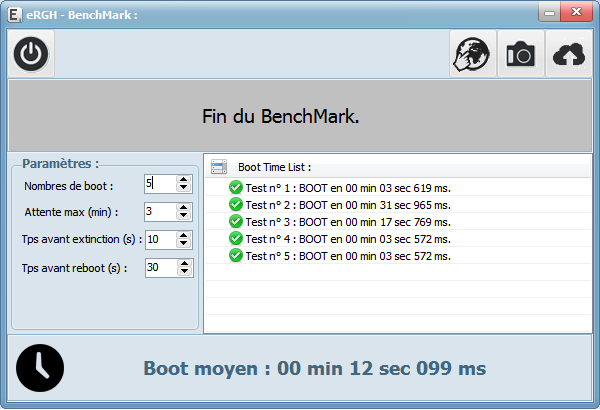600x410 pixels.
Task: Increase the Tps avant reboot value
Action: (x=184, y=264)
